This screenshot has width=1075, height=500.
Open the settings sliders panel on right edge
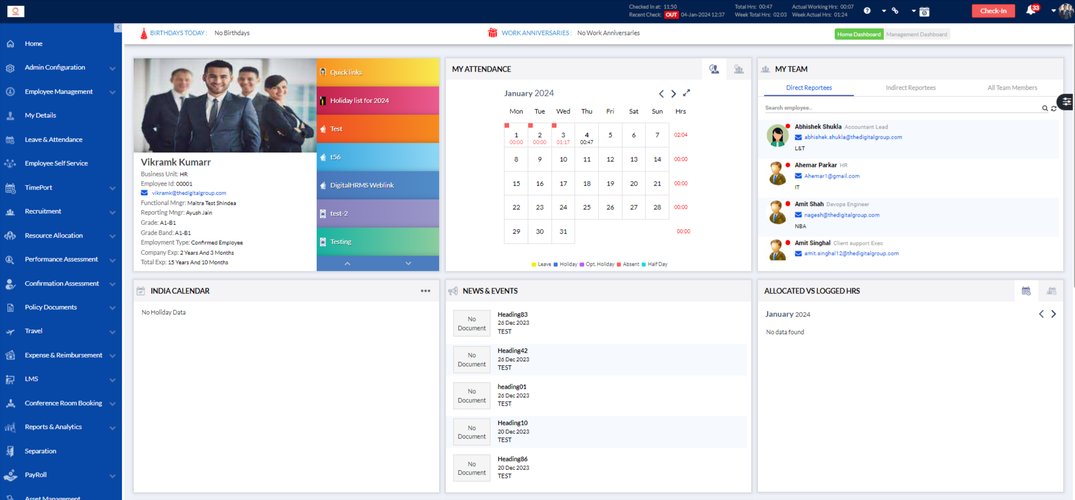[1066, 102]
